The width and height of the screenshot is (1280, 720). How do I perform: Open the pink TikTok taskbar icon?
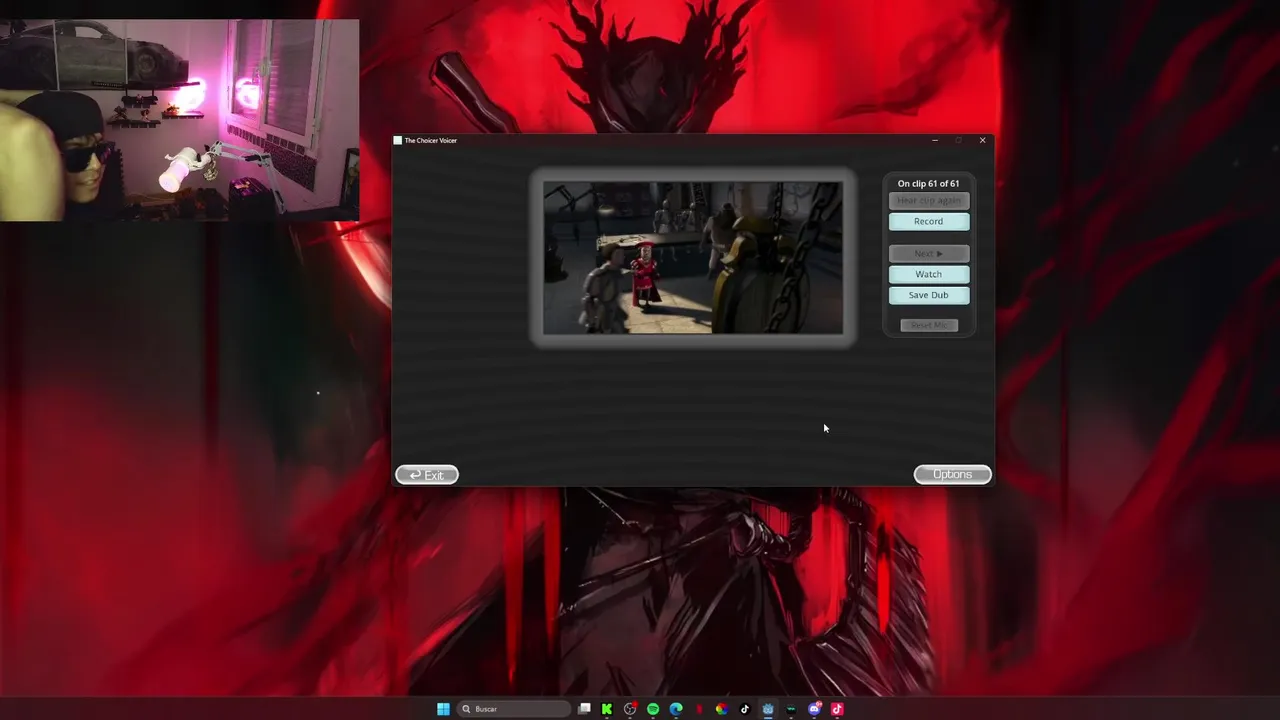[837, 709]
